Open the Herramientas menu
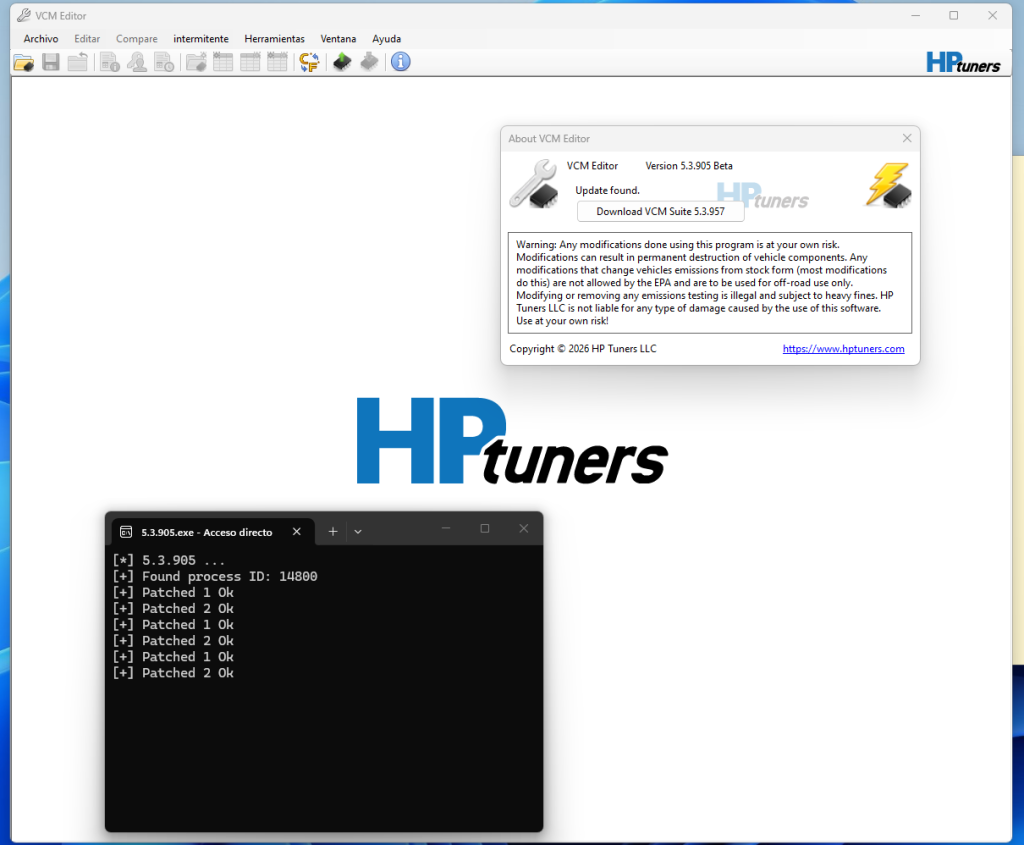 click(x=274, y=39)
